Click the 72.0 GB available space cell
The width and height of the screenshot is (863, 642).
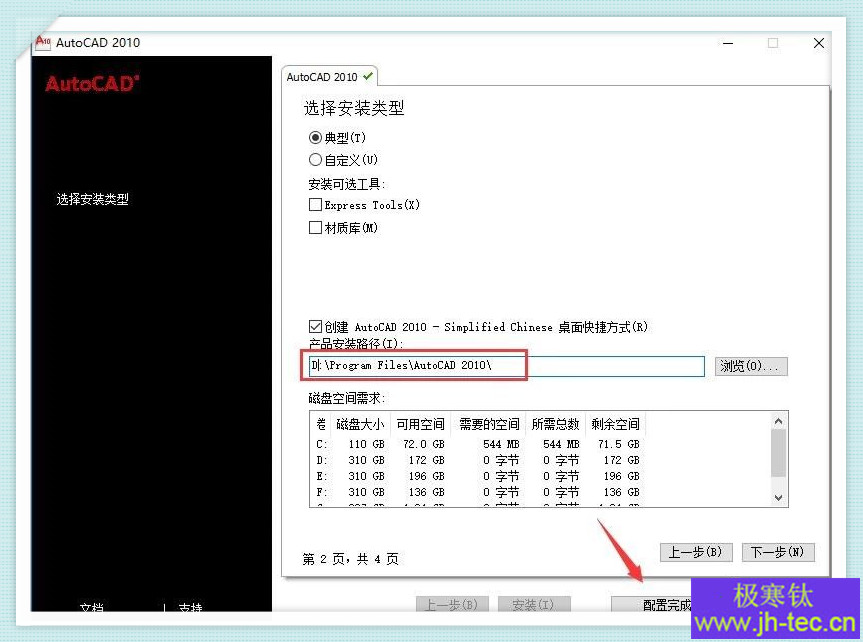pos(423,444)
